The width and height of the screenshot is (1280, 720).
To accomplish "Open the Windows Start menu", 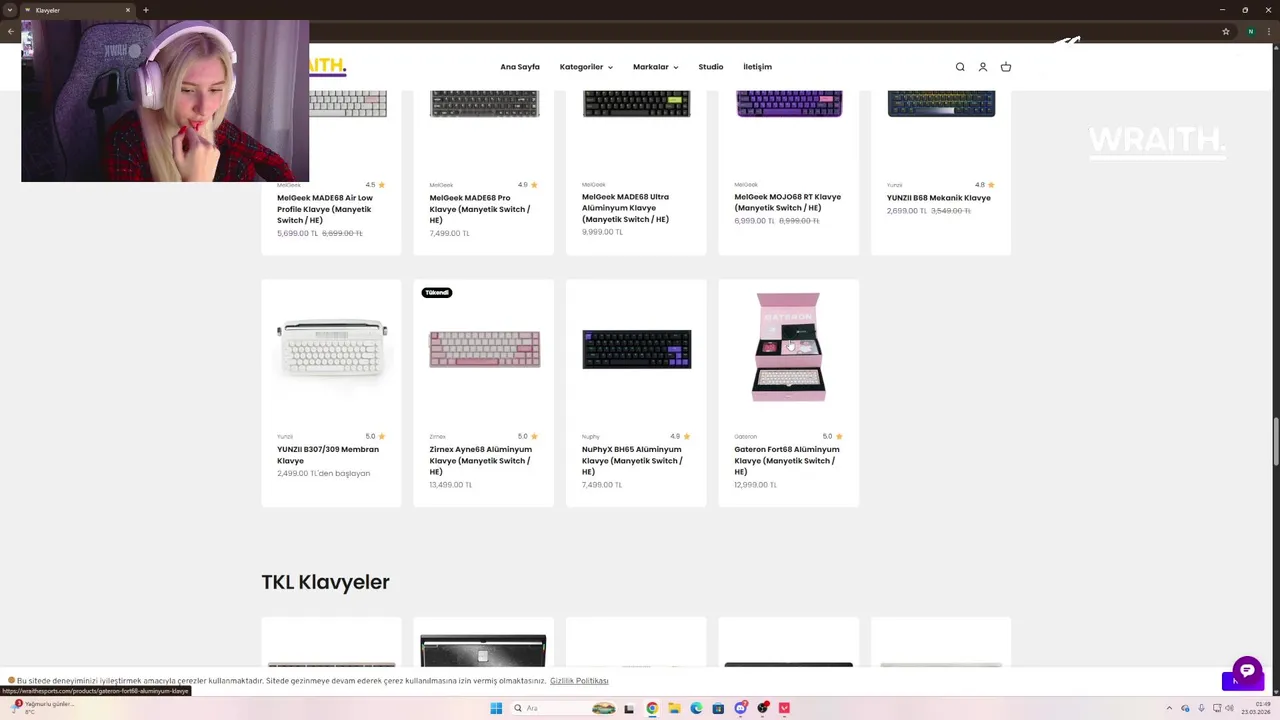I will pyautogui.click(x=496, y=708).
